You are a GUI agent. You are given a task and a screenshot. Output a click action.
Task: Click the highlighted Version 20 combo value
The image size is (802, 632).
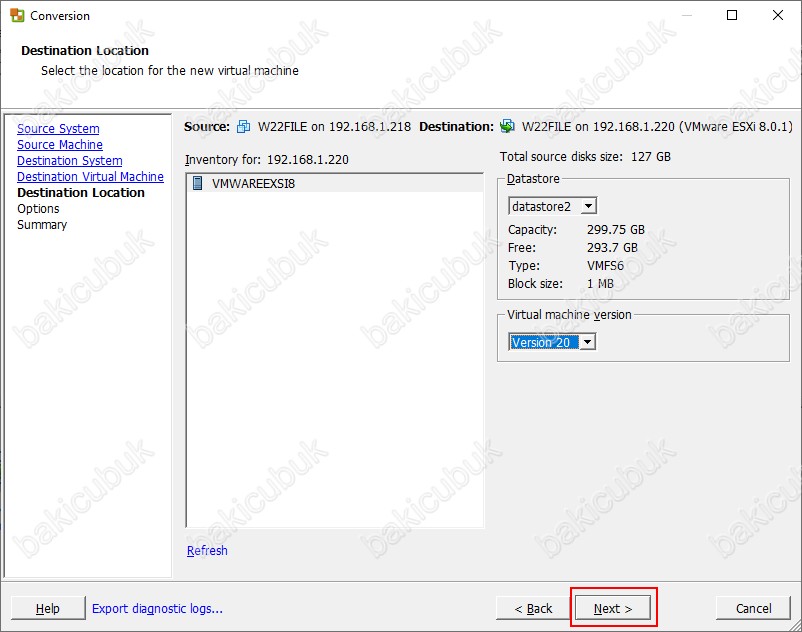[x=544, y=342]
